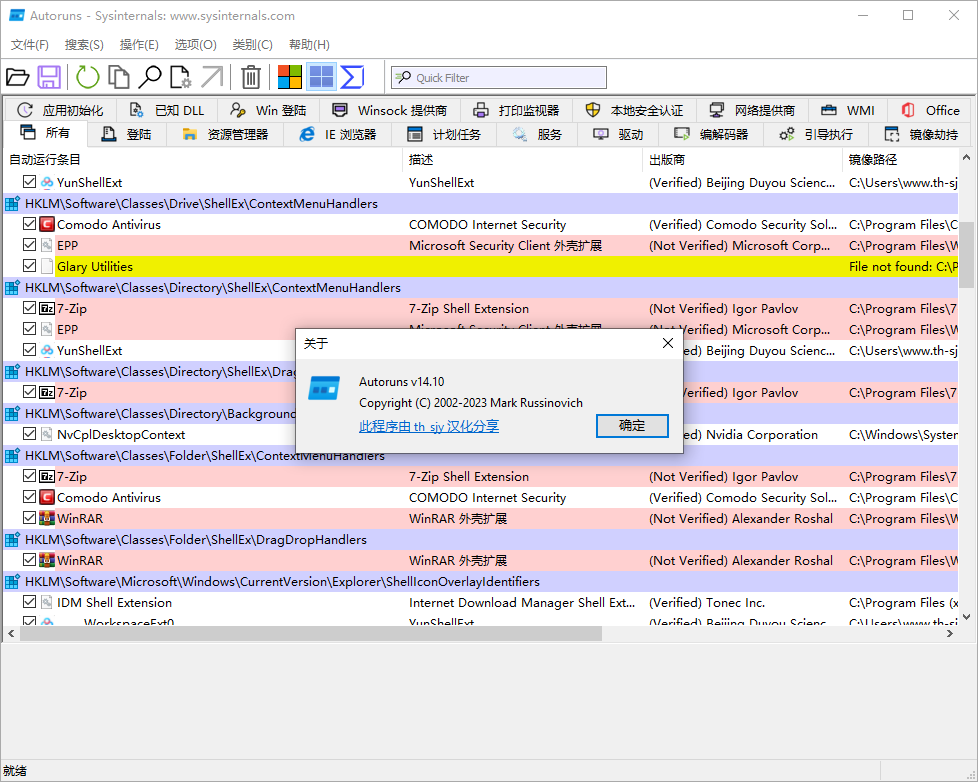Sort by the 描述 column header

coord(523,160)
